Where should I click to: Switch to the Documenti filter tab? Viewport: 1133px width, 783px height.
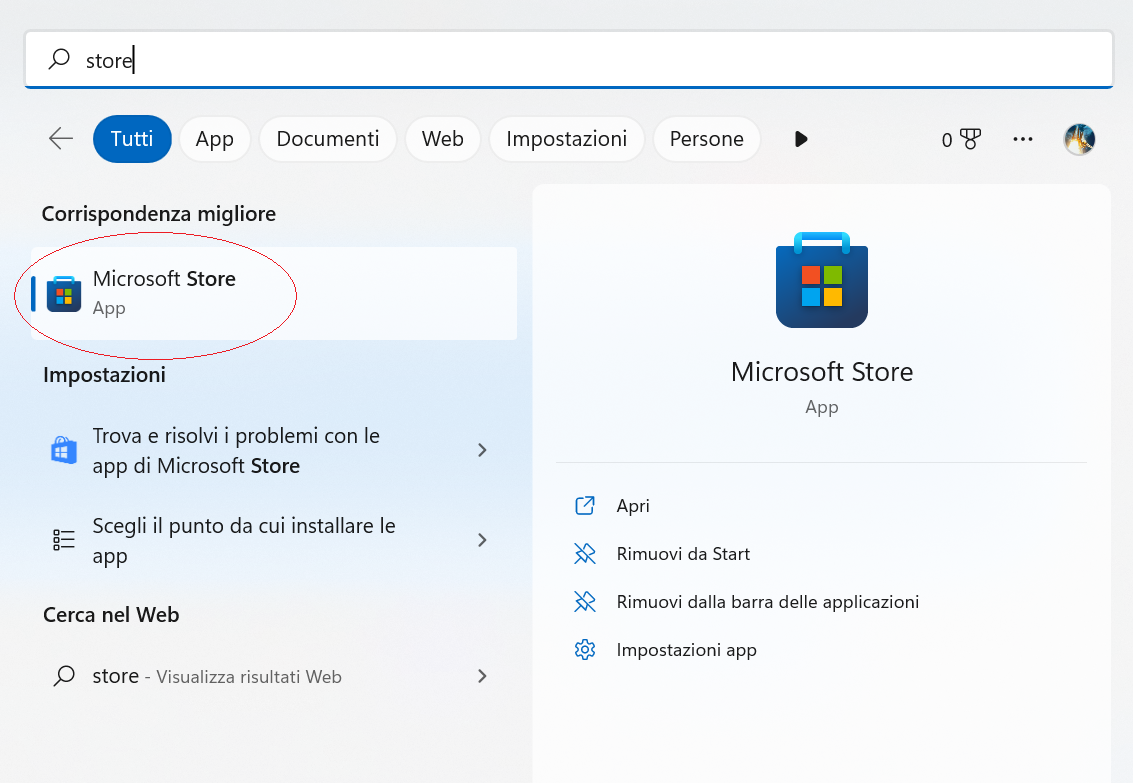[328, 139]
